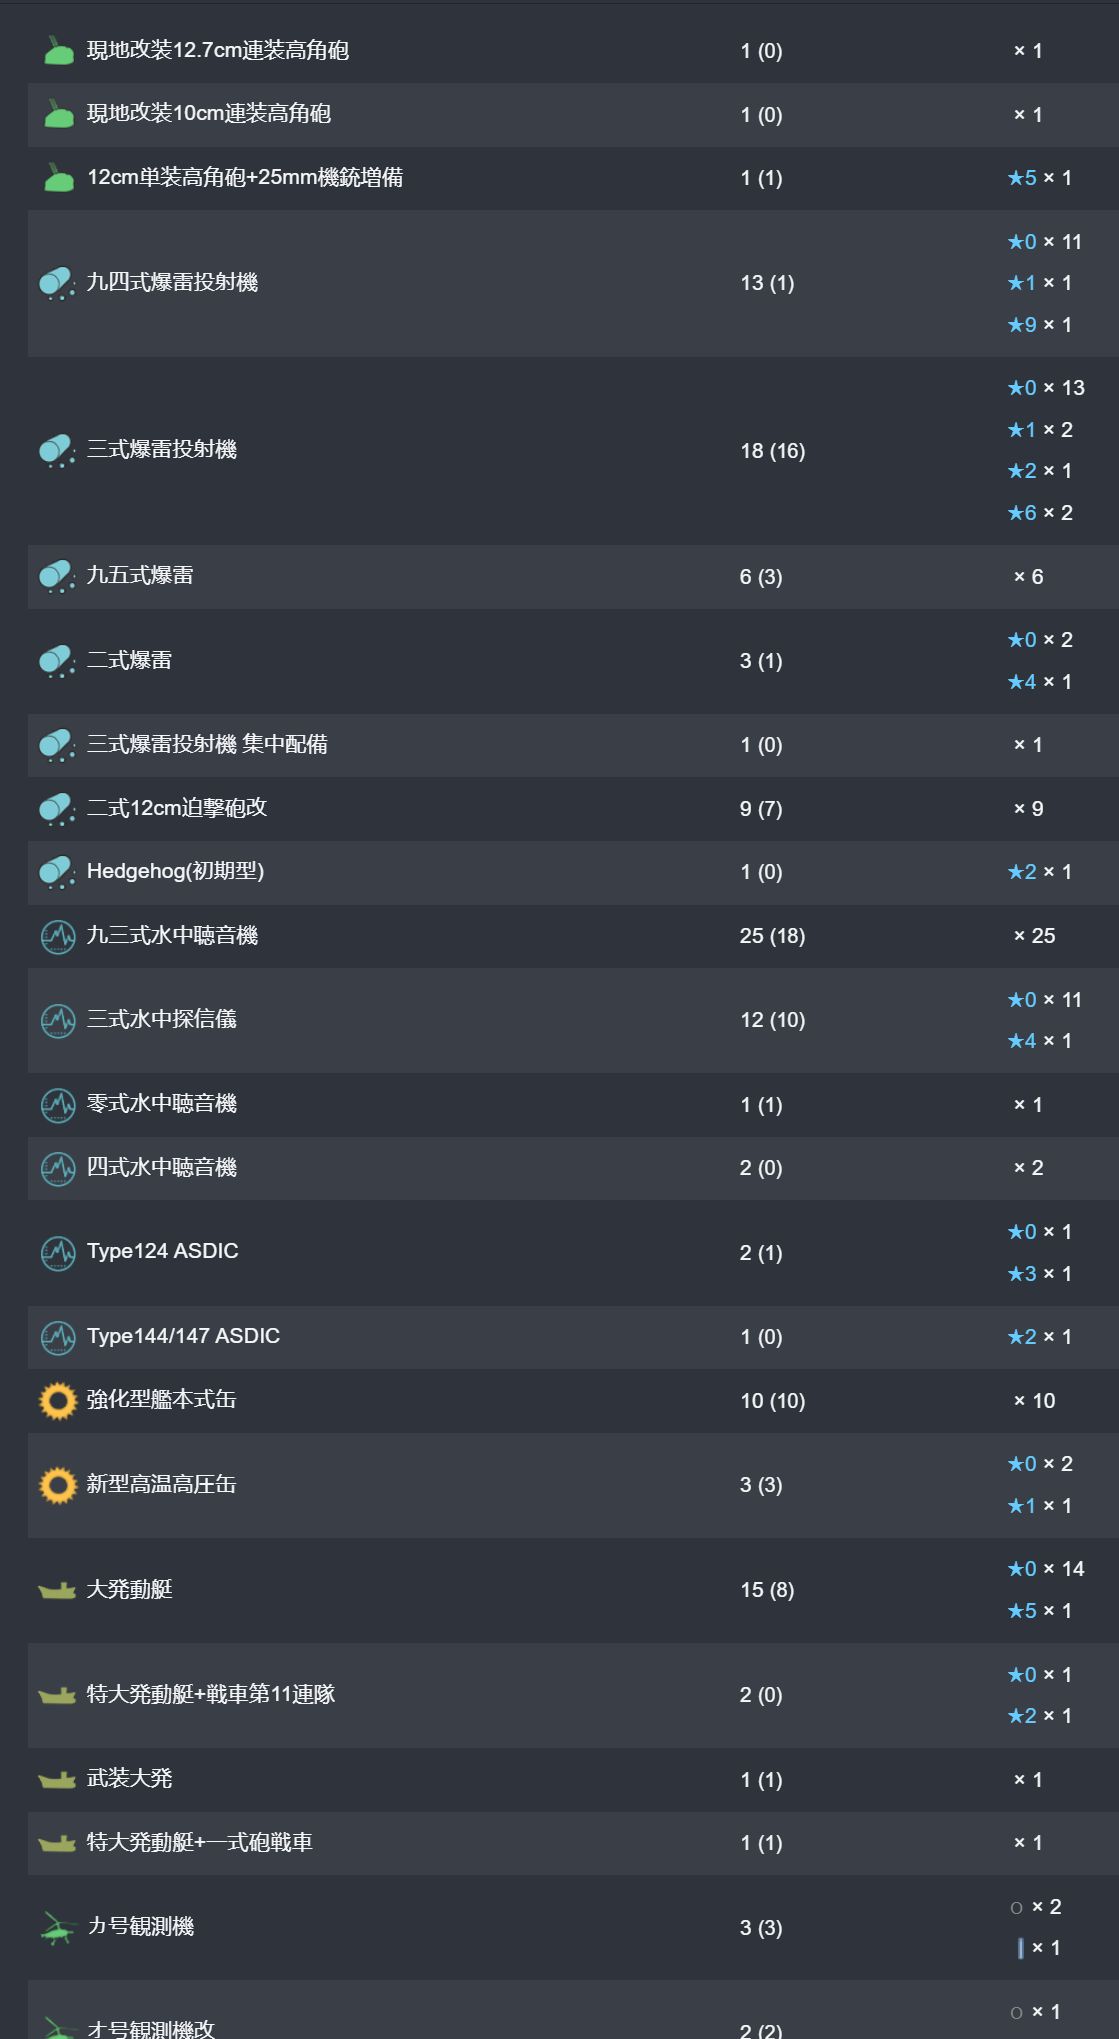The image size is (1119, 2039).
Task: Click the depth charge icon beside 九四式爆雷投射機
Action: (x=57, y=283)
